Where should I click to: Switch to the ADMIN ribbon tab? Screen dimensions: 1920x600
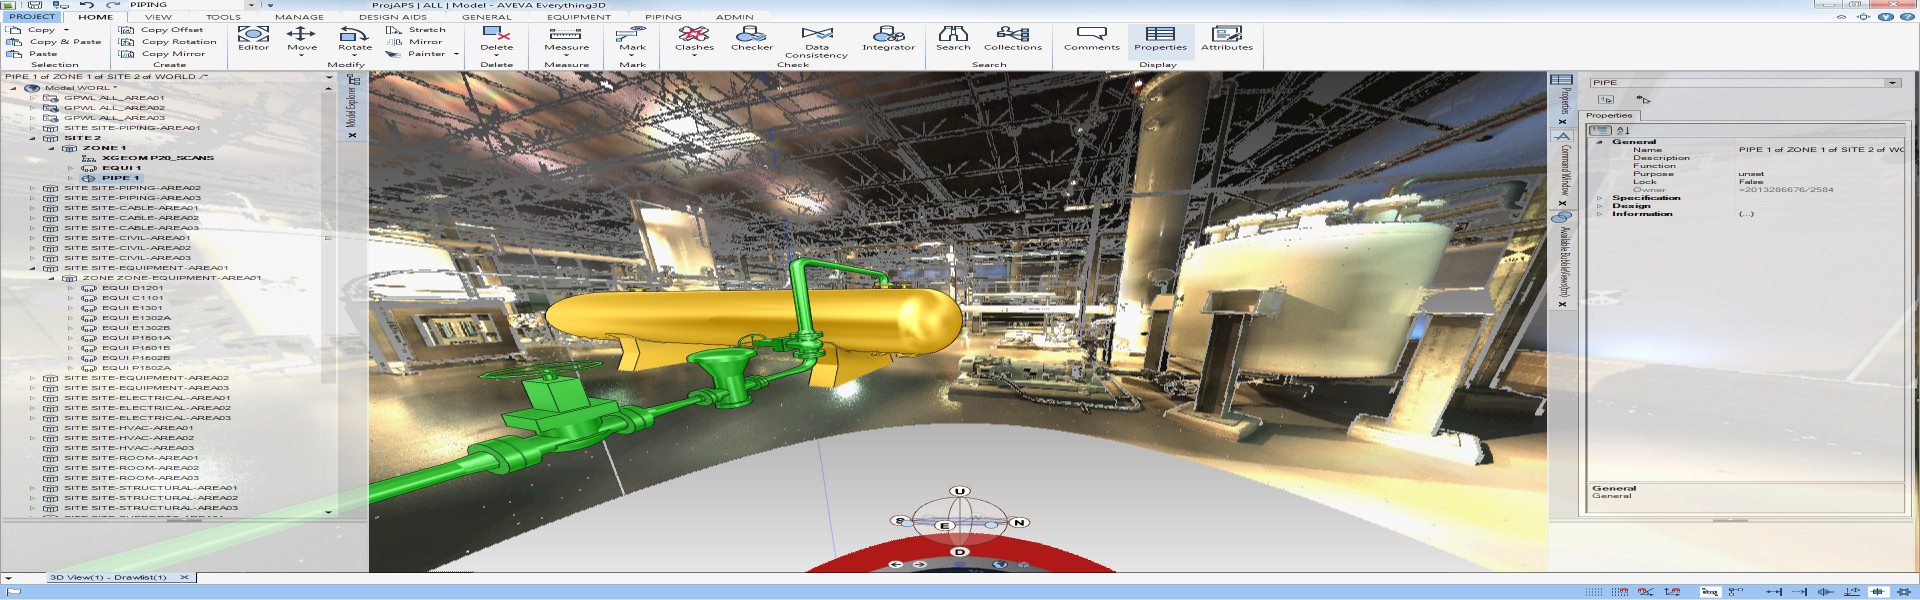point(734,17)
